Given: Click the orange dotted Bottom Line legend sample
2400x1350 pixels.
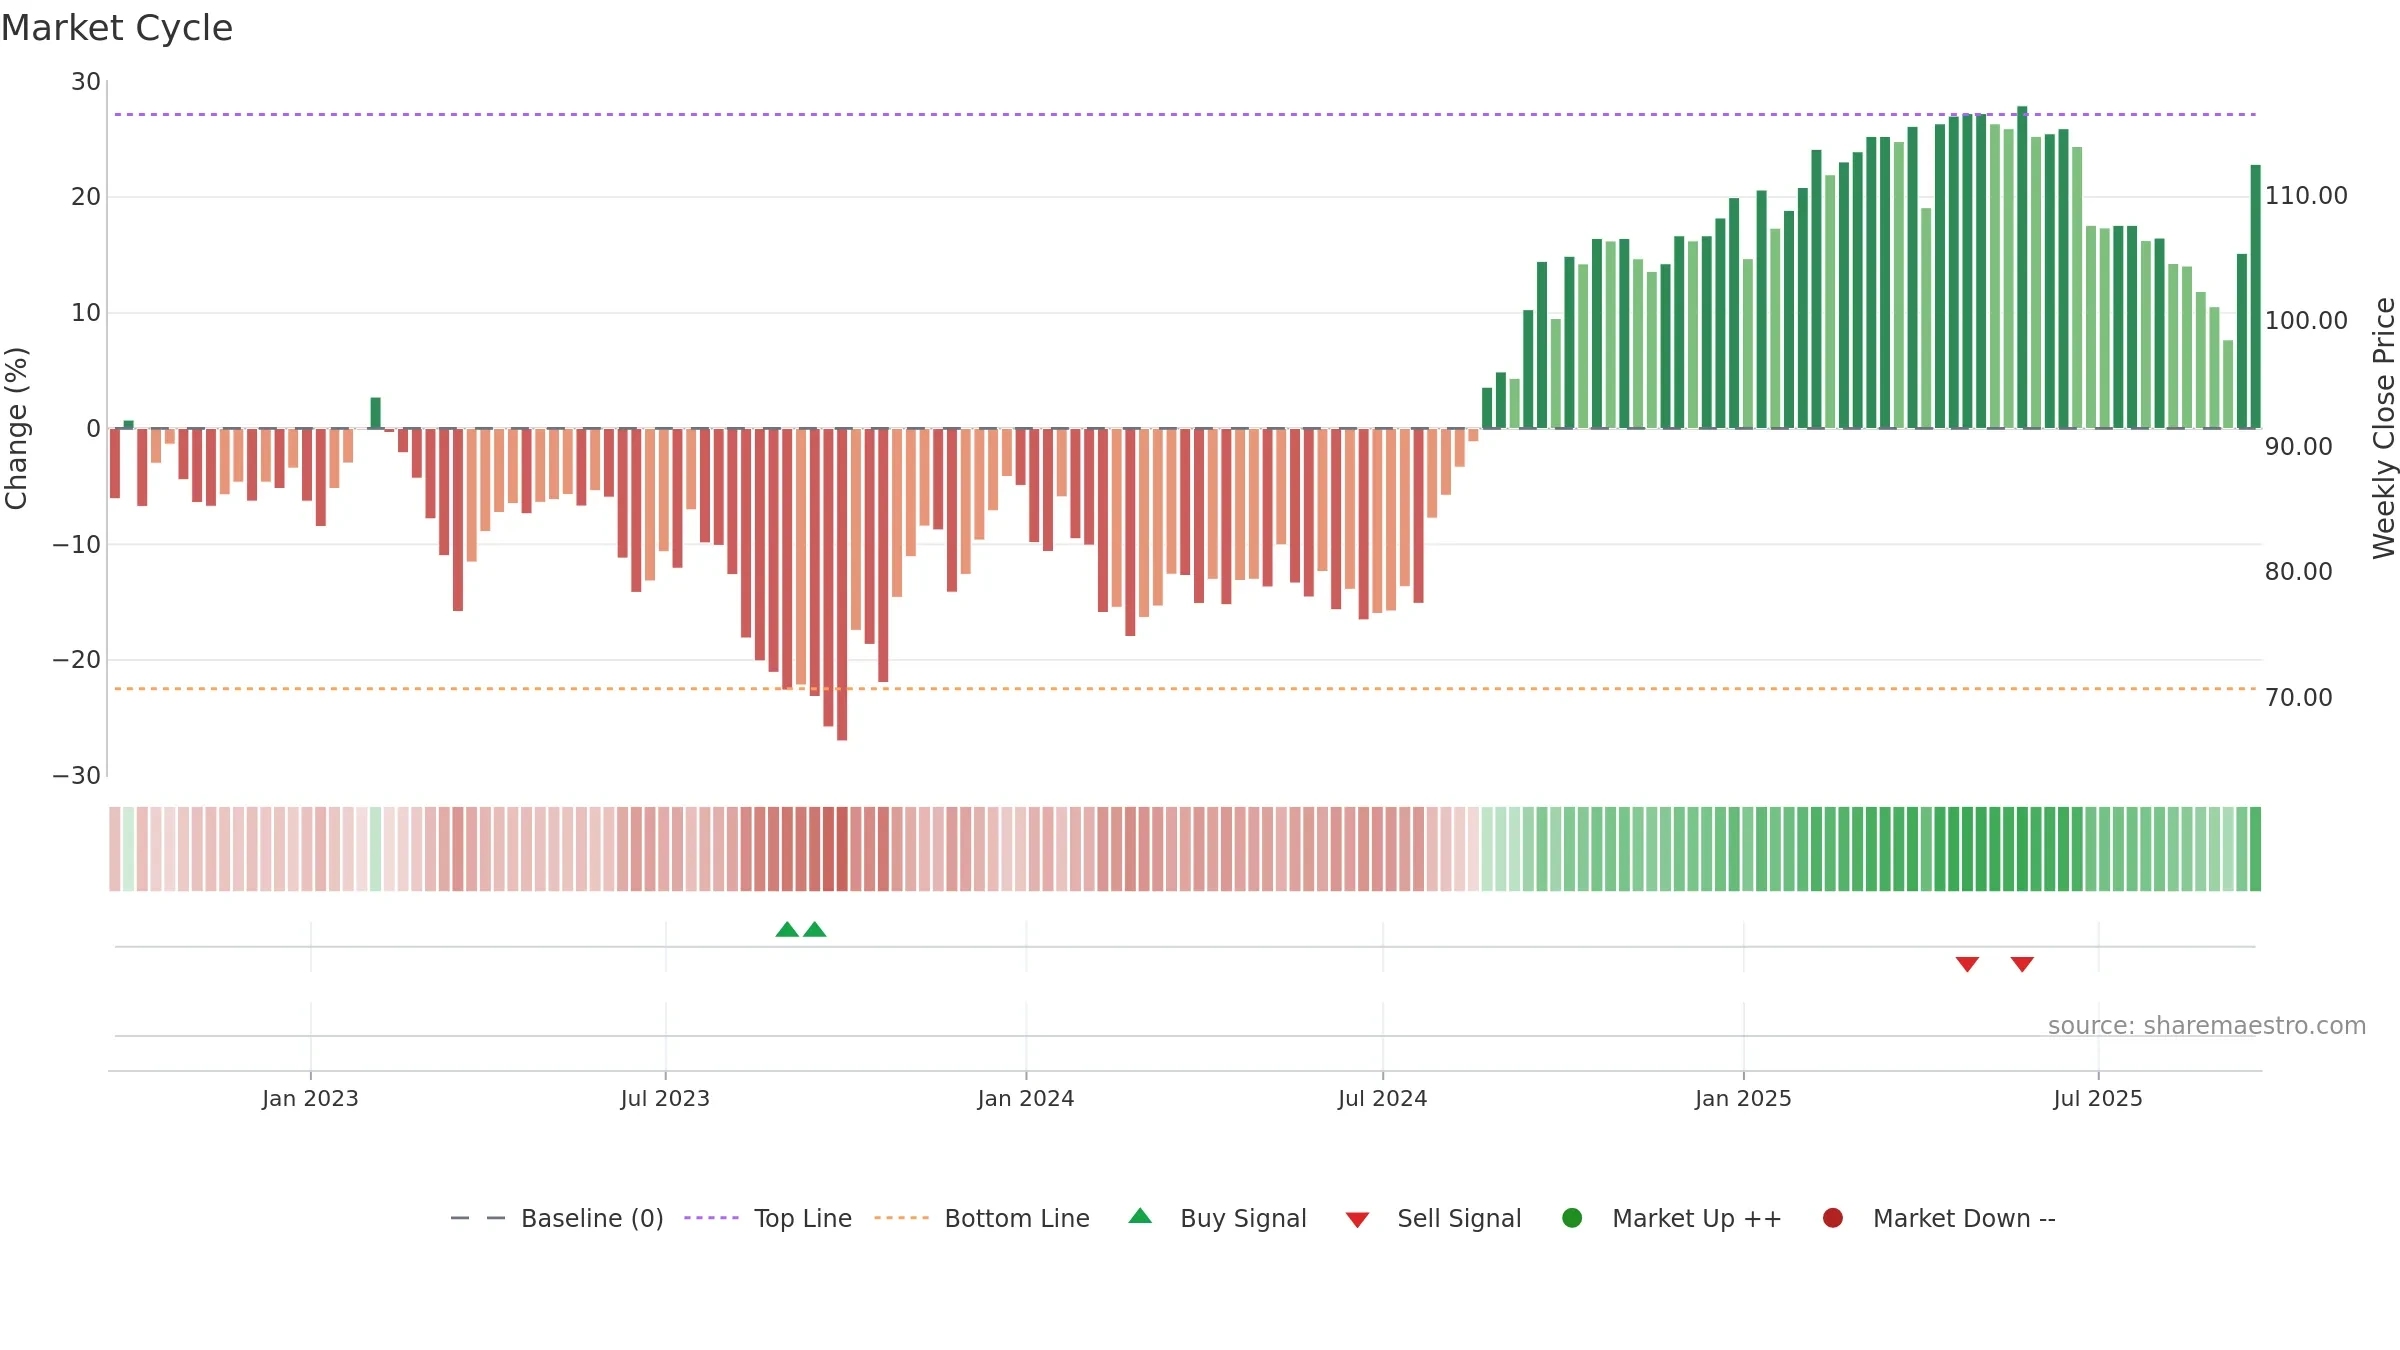Looking at the screenshot, I should coord(901,1218).
